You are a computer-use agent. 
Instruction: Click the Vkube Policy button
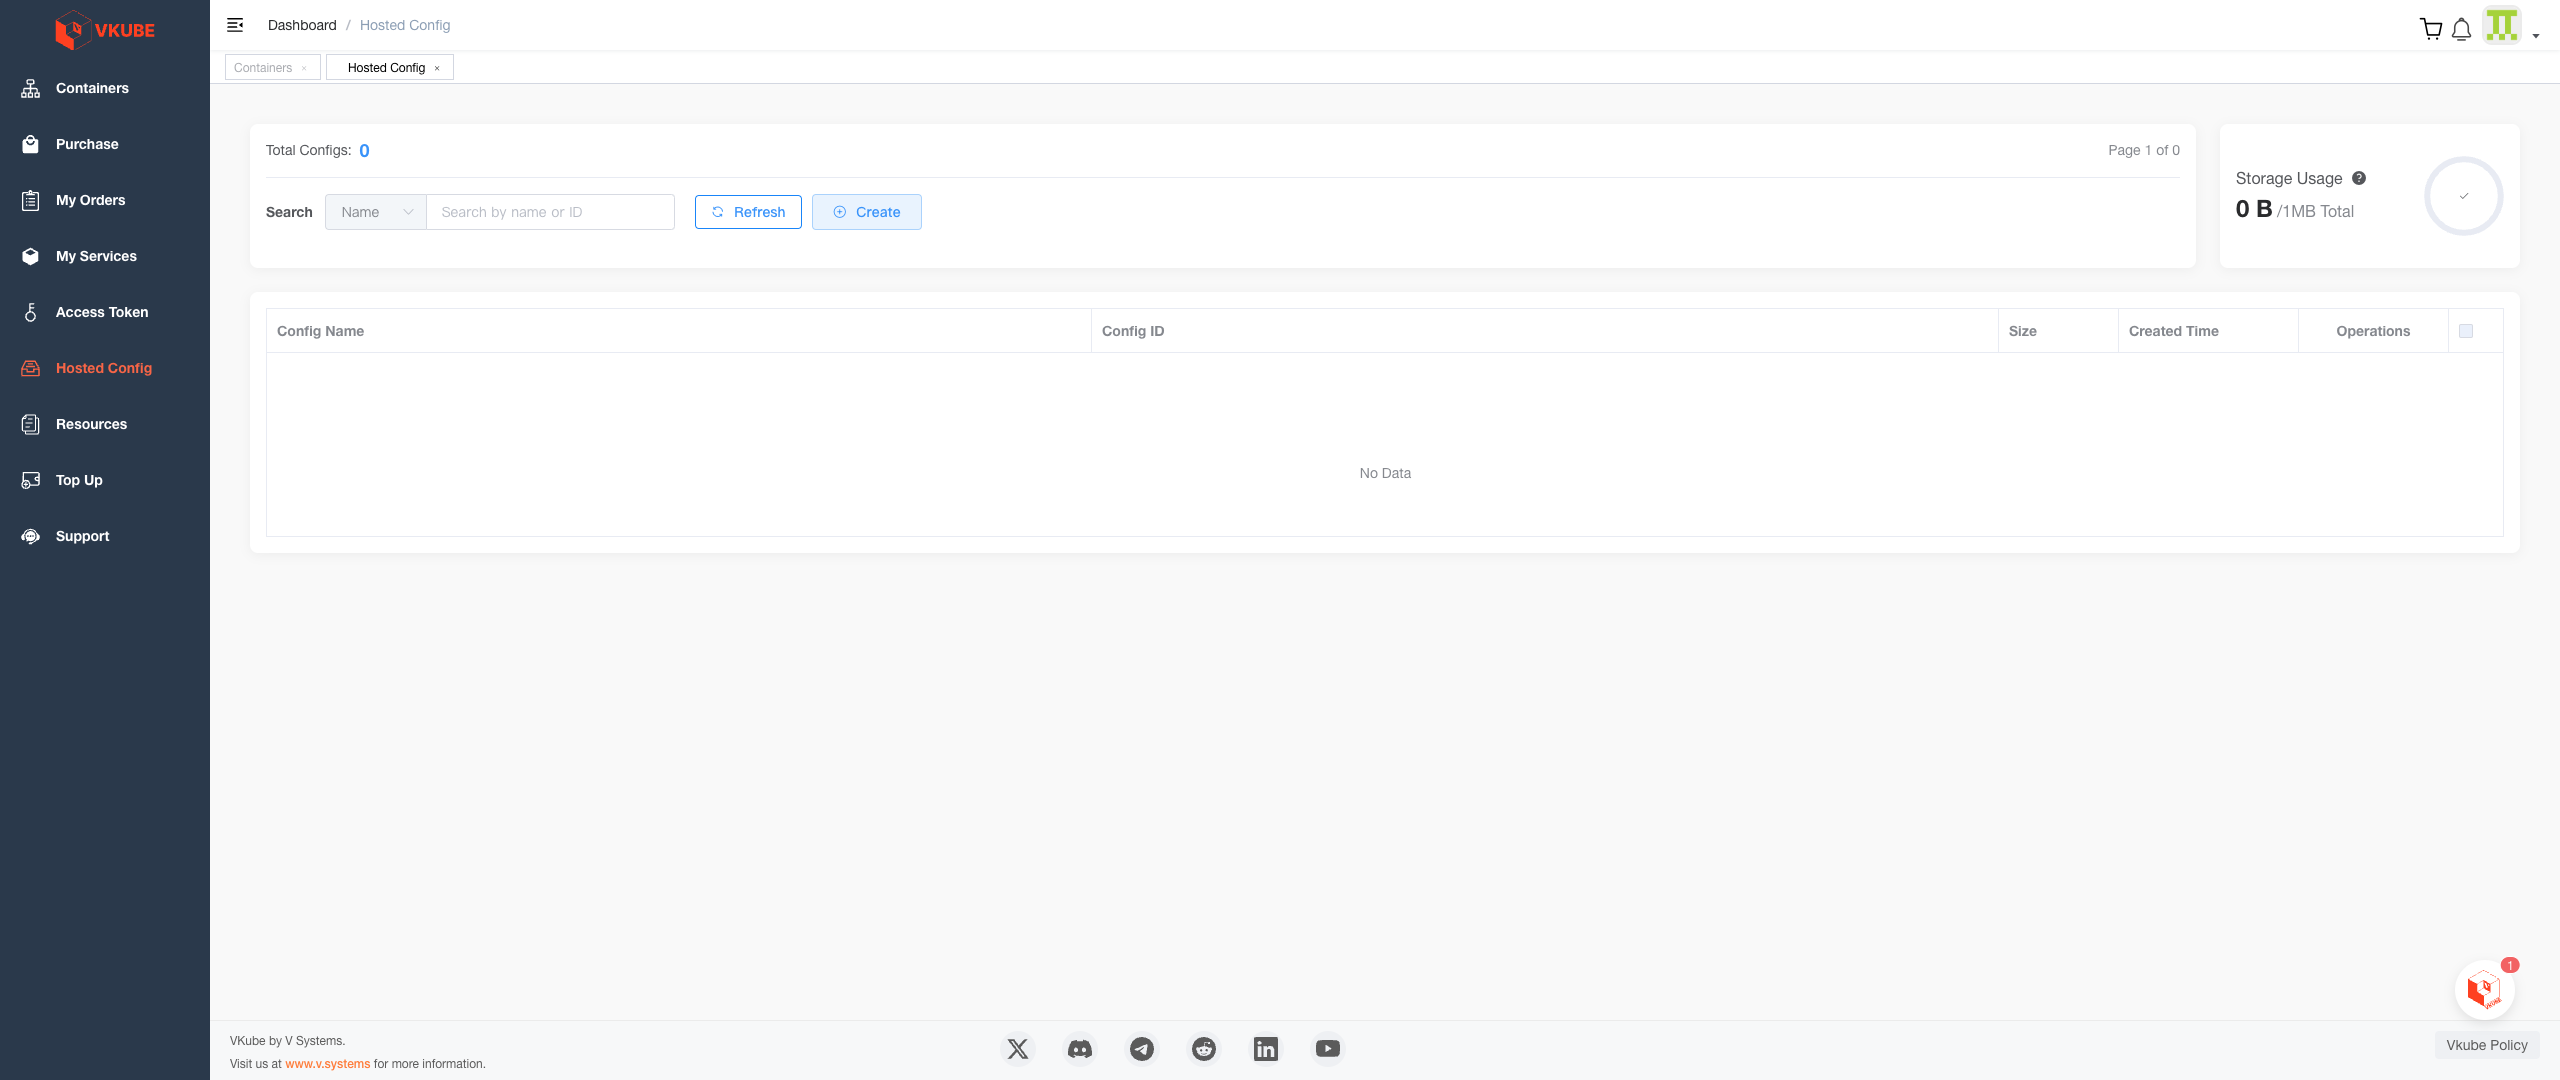[2487, 1045]
